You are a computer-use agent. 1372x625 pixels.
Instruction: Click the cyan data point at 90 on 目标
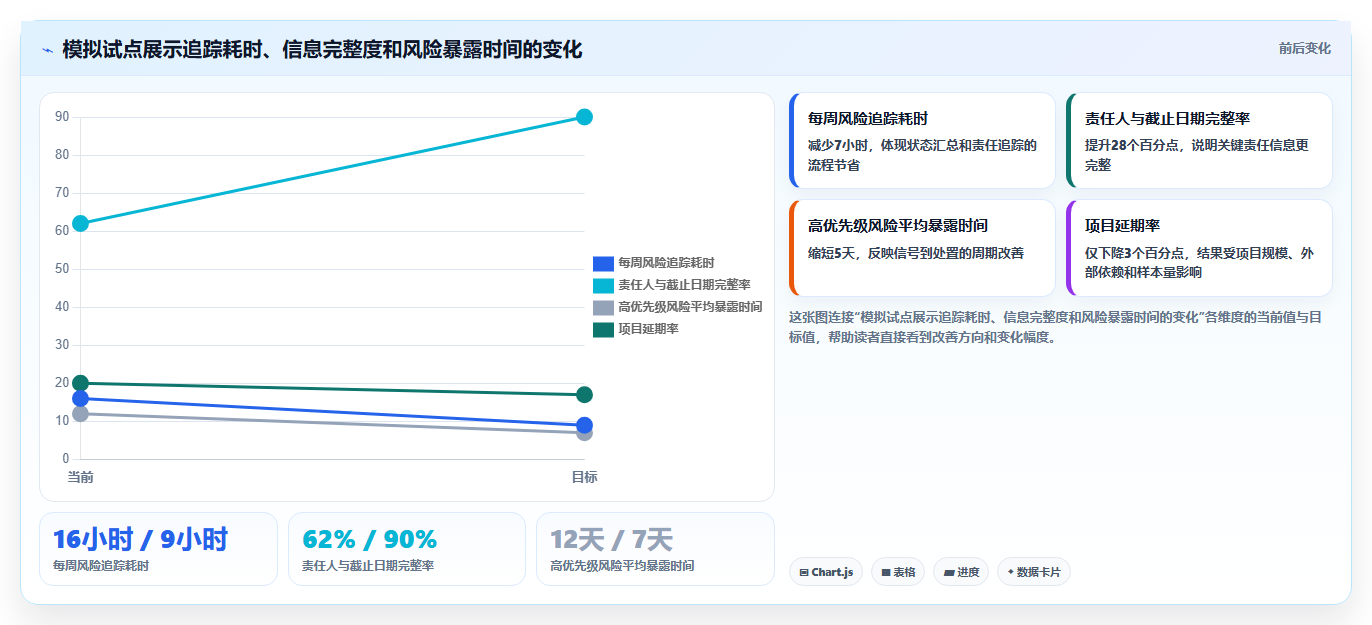[584, 117]
